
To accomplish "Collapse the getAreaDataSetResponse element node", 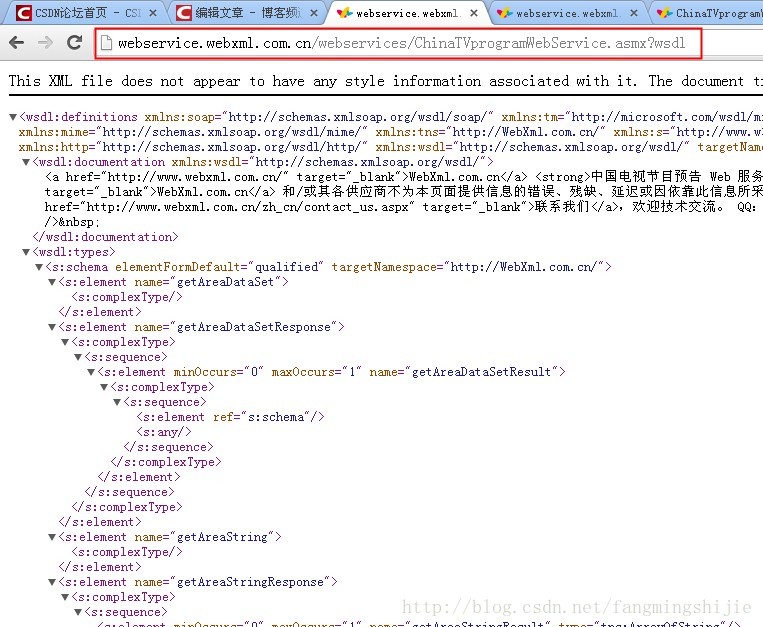I will pos(52,327).
